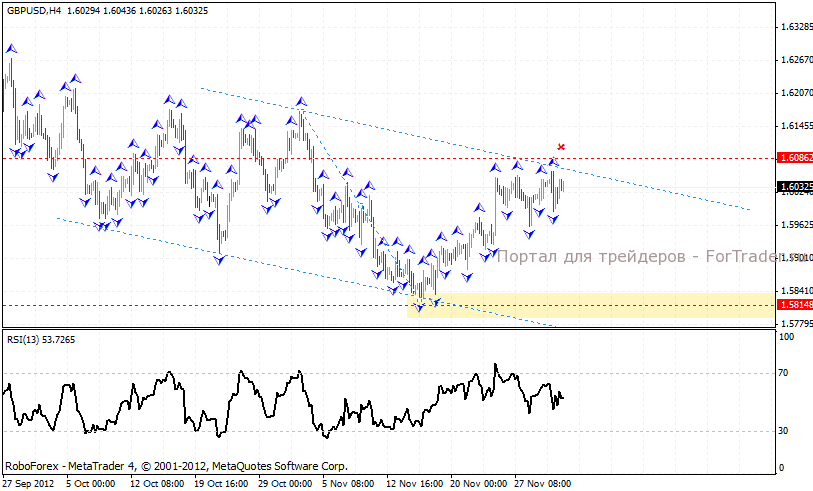813x491 pixels.
Task: Click the RSI 30 level on the scale
Action: tap(786, 431)
